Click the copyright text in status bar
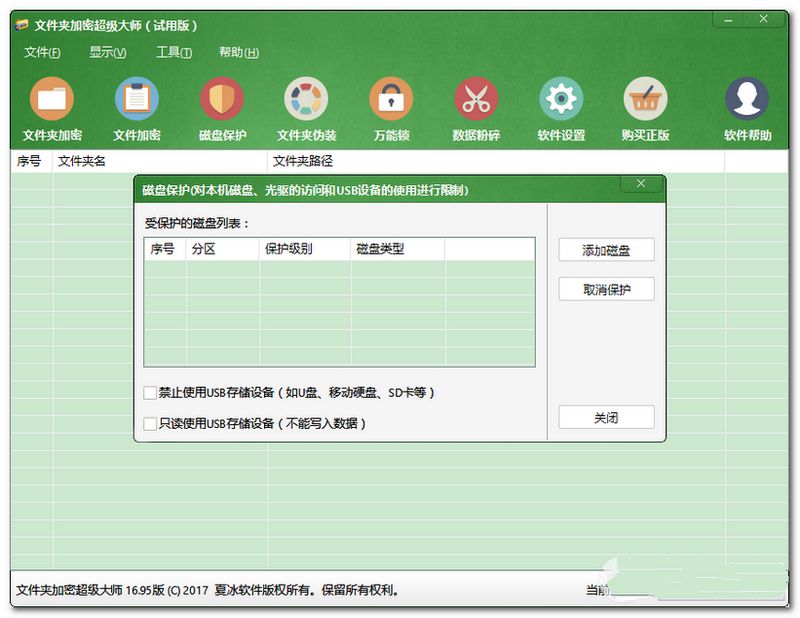Image resolution: width=800 pixels, height=618 pixels. (207, 590)
